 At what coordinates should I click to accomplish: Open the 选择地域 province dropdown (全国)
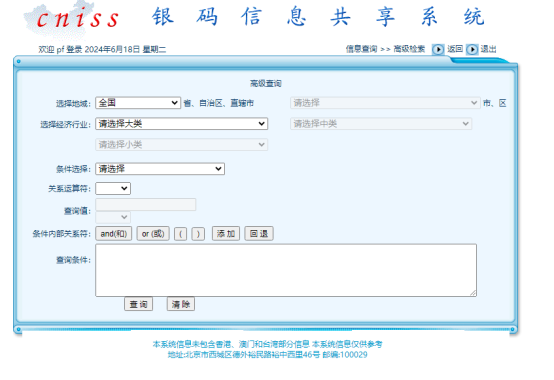[138, 103]
